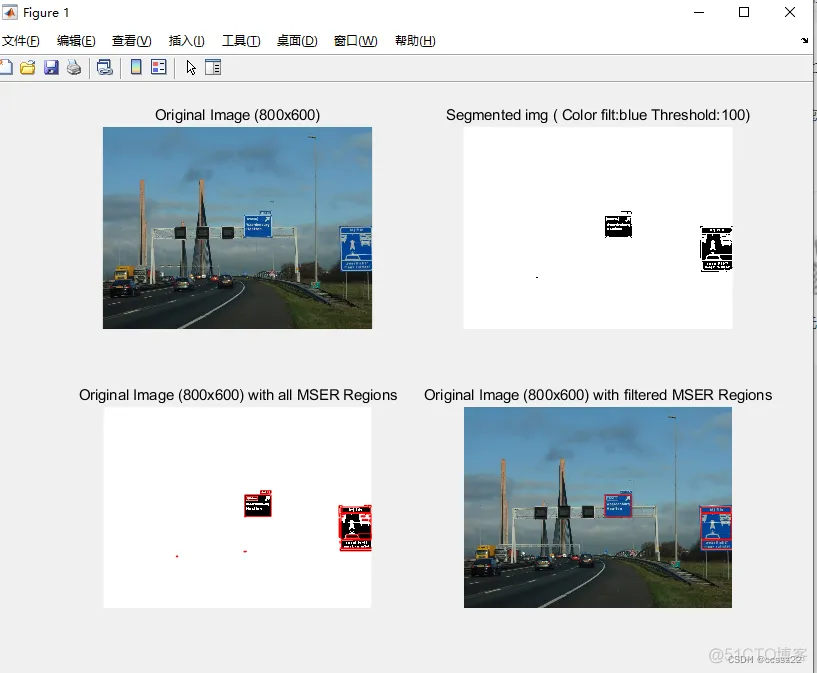Click the Print Figure icon
Screen dimensions: 817x673
tap(74, 67)
